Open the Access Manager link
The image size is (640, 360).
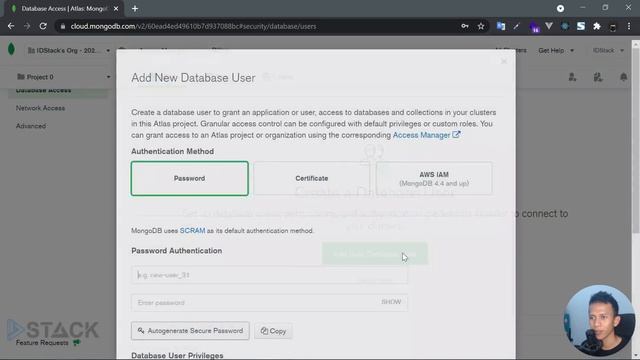tap(426, 135)
